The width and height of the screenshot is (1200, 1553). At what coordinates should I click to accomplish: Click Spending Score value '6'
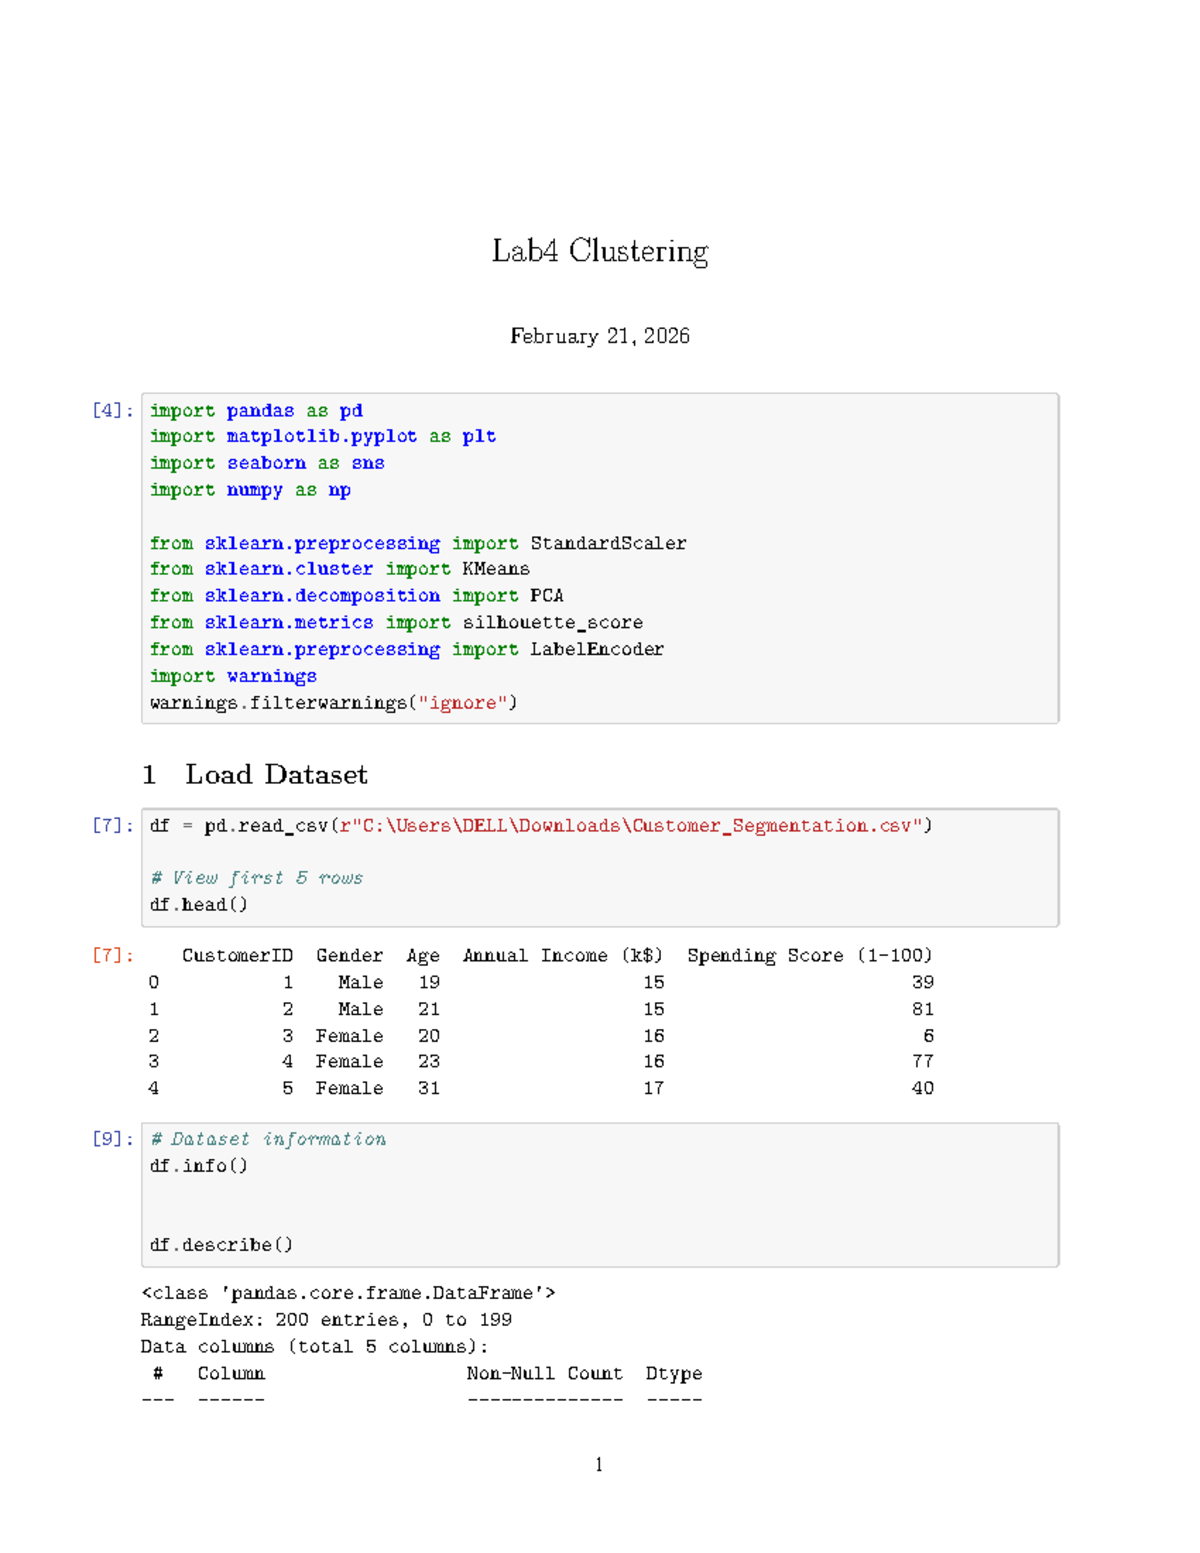(x=929, y=1036)
